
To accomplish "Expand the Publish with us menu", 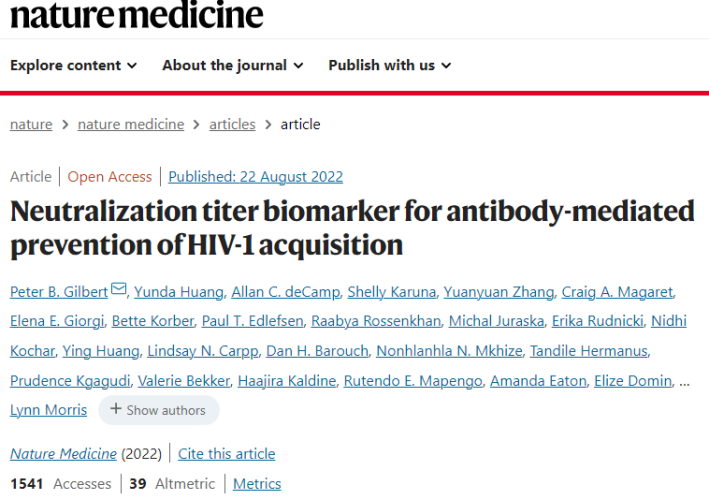I will [x=389, y=65].
